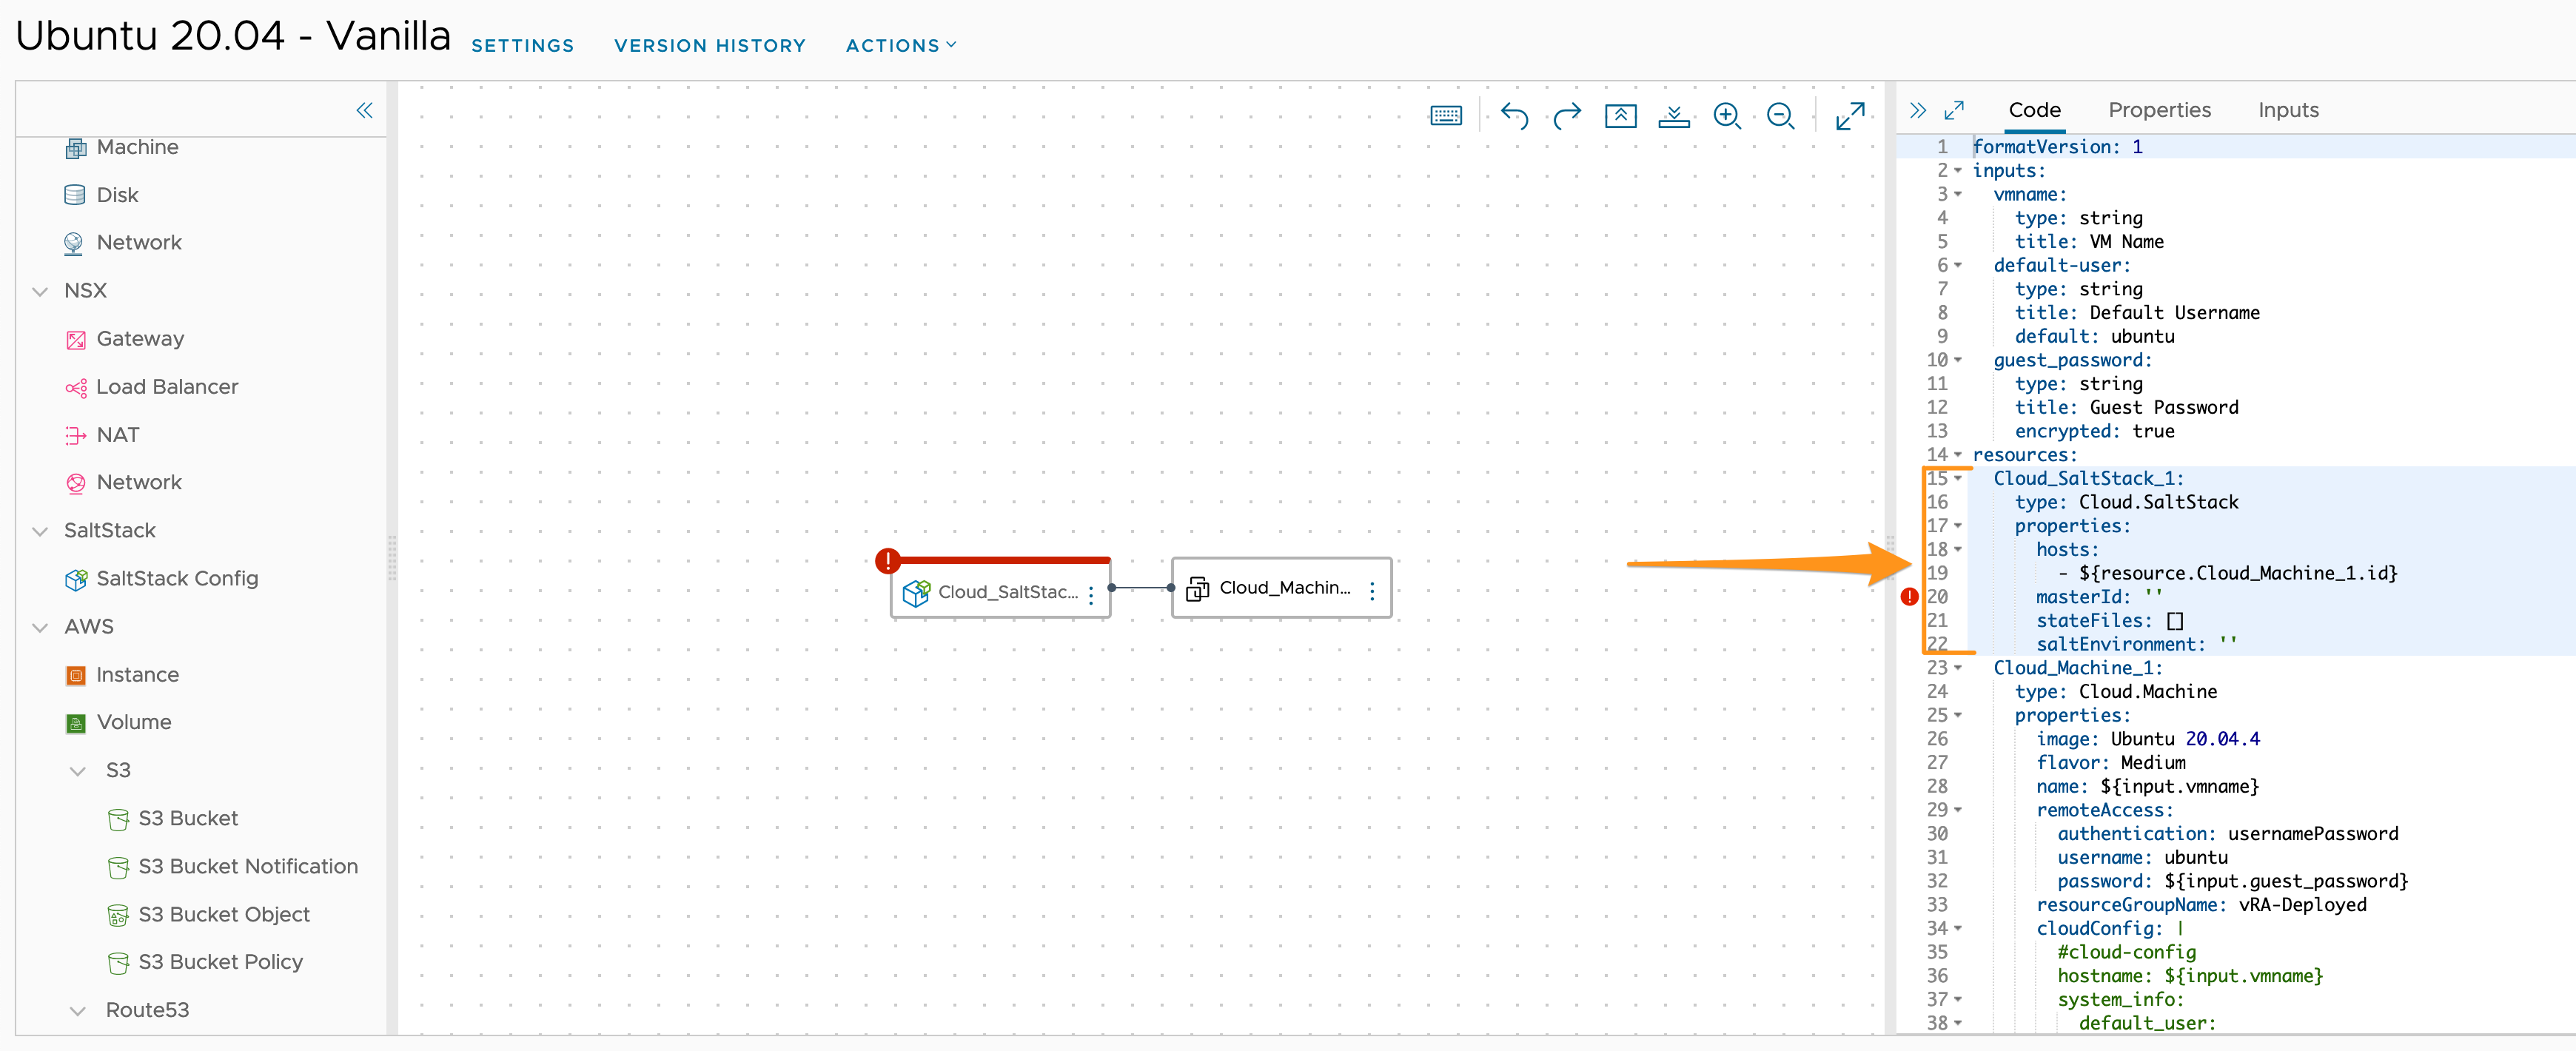
Task: Undo the last canvas change
Action: click(1514, 116)
